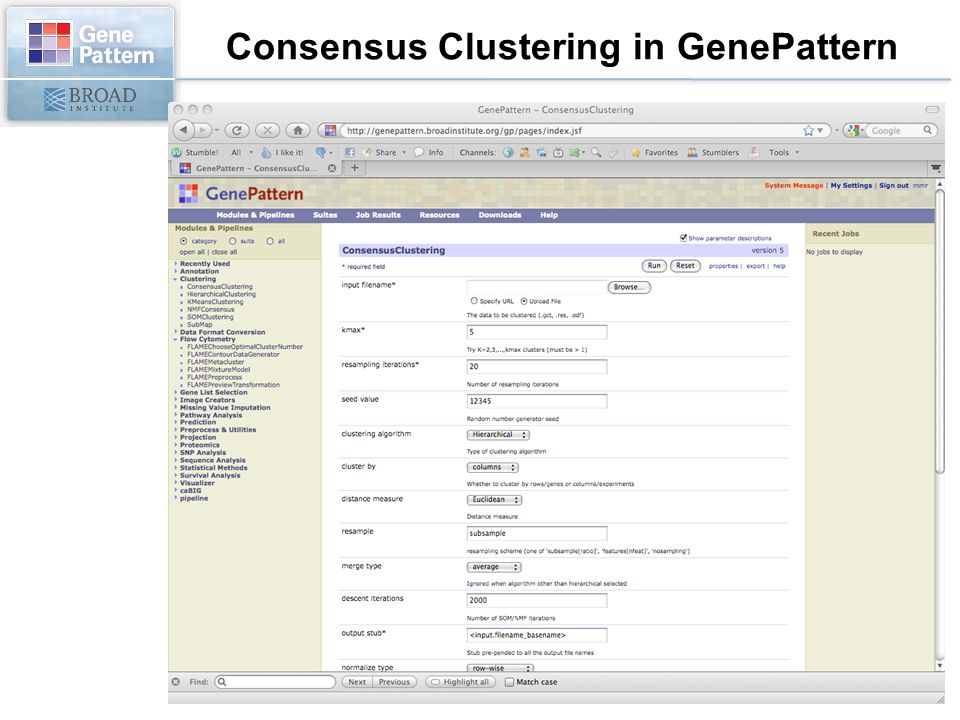This screenshot has height=720, width=960.
Task: Click the scroll-down arrow of the scrollbar
Action: (940, 666)
